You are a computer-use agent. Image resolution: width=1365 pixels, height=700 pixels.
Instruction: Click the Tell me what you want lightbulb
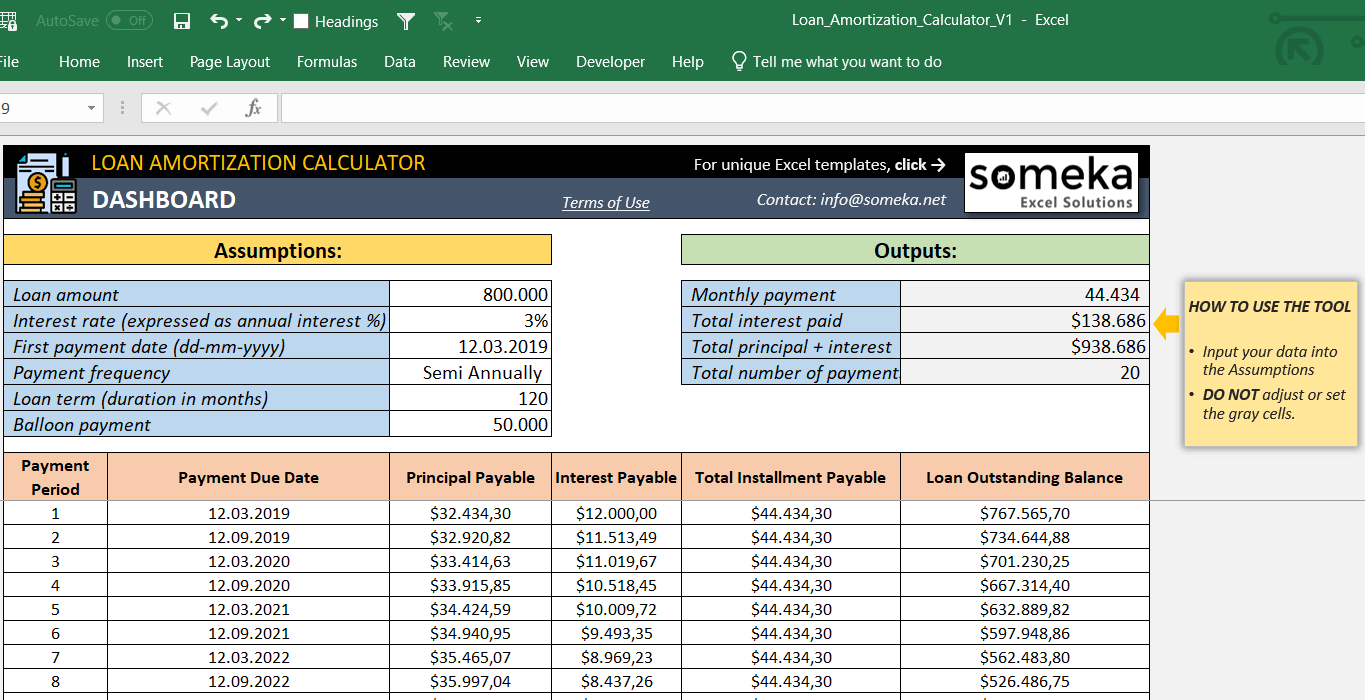coord(739,62)
